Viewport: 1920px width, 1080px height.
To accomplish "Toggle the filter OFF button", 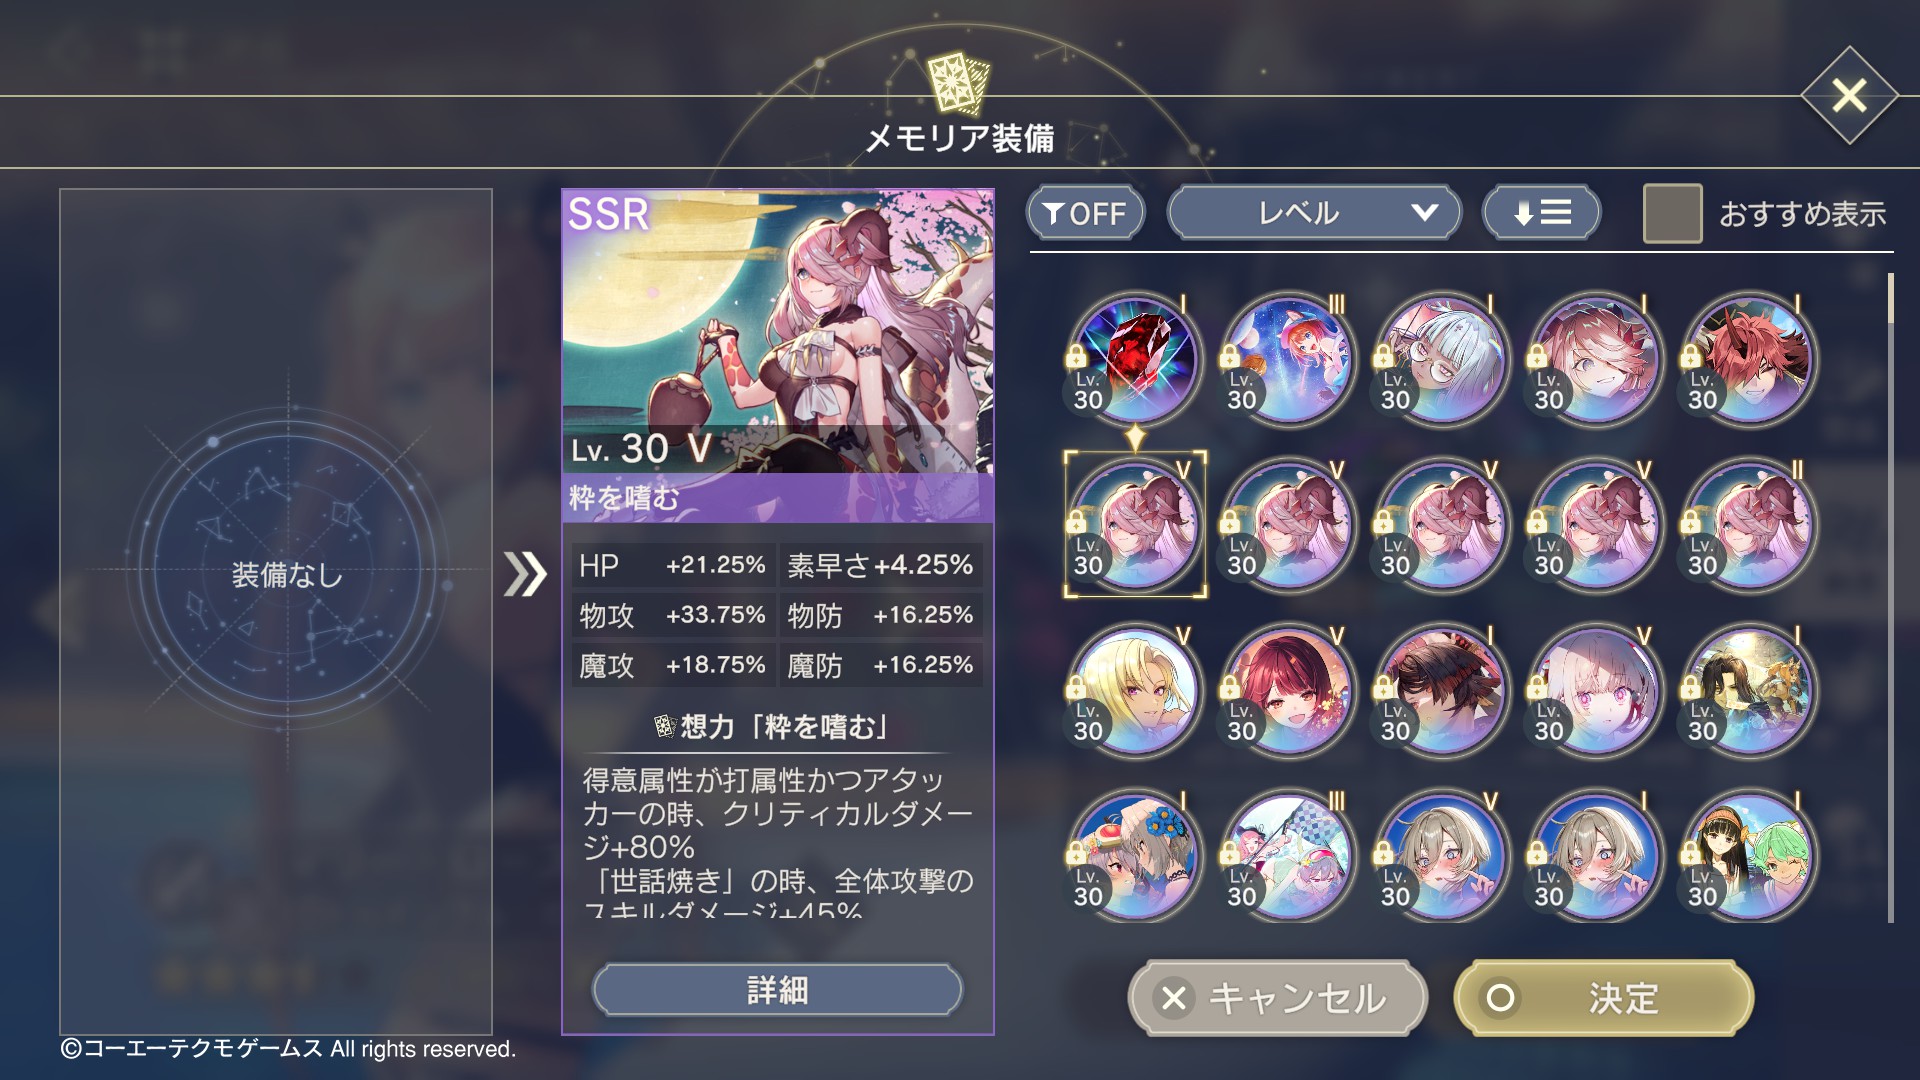I will coord(1085,213).
